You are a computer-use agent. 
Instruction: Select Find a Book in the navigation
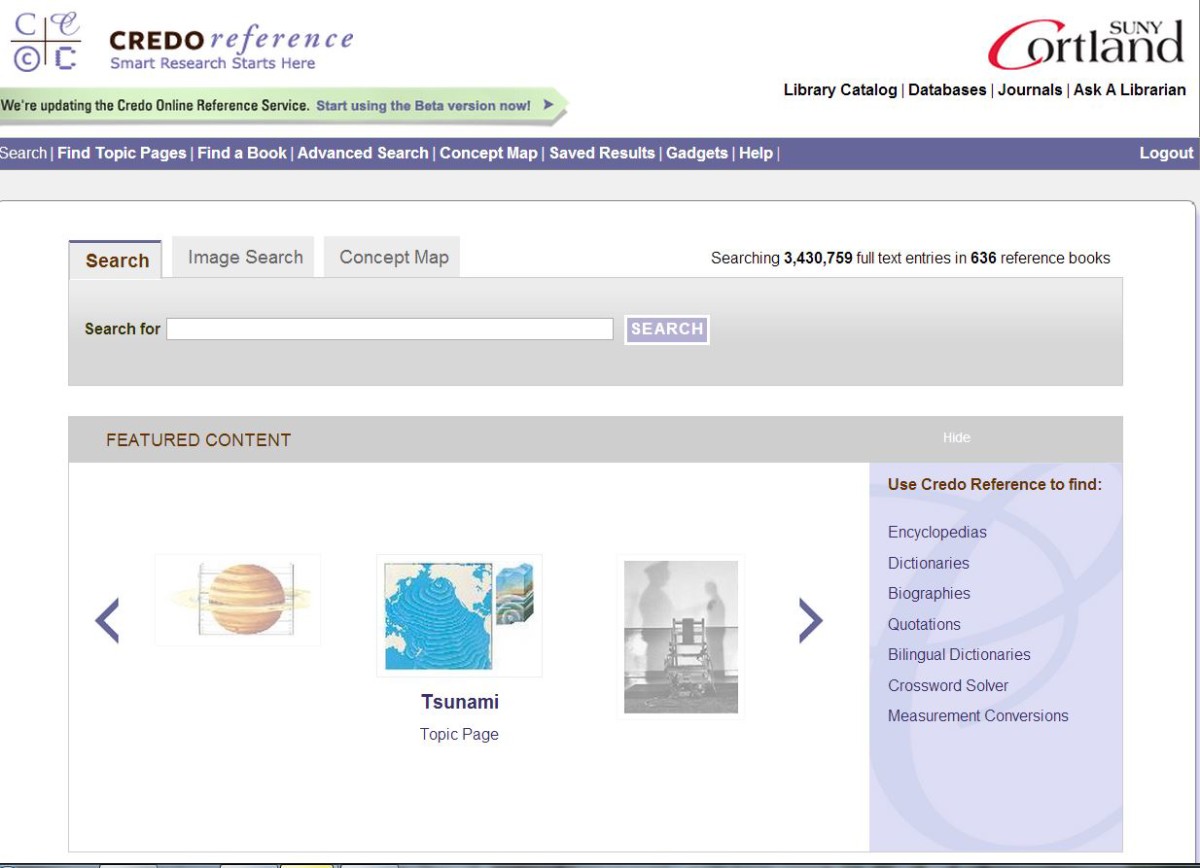pyautogui.click(x=240, y=153)
